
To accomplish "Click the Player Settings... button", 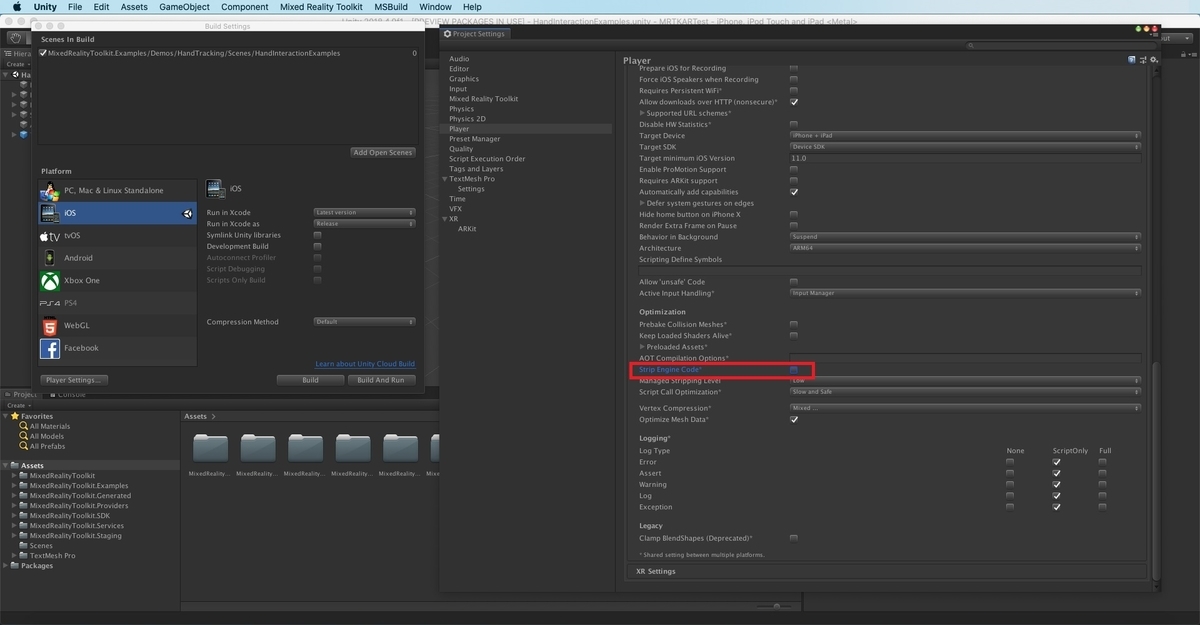I will [x=74, y=380].
